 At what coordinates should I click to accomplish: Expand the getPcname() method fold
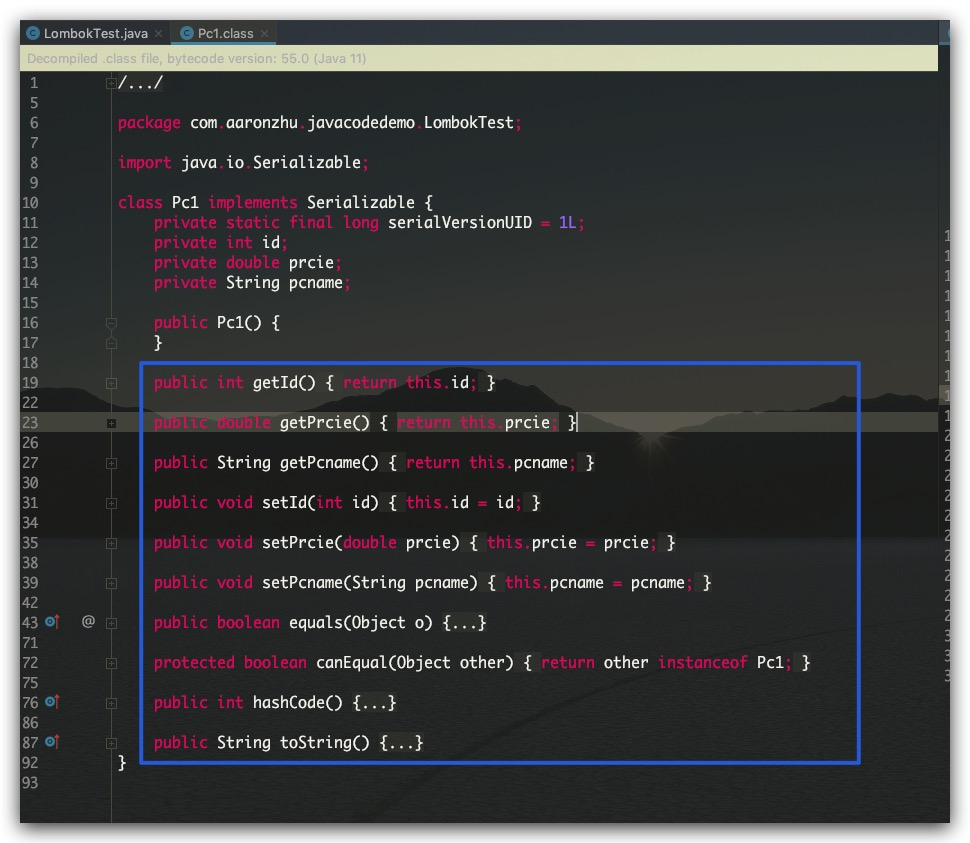coord(111,463)
